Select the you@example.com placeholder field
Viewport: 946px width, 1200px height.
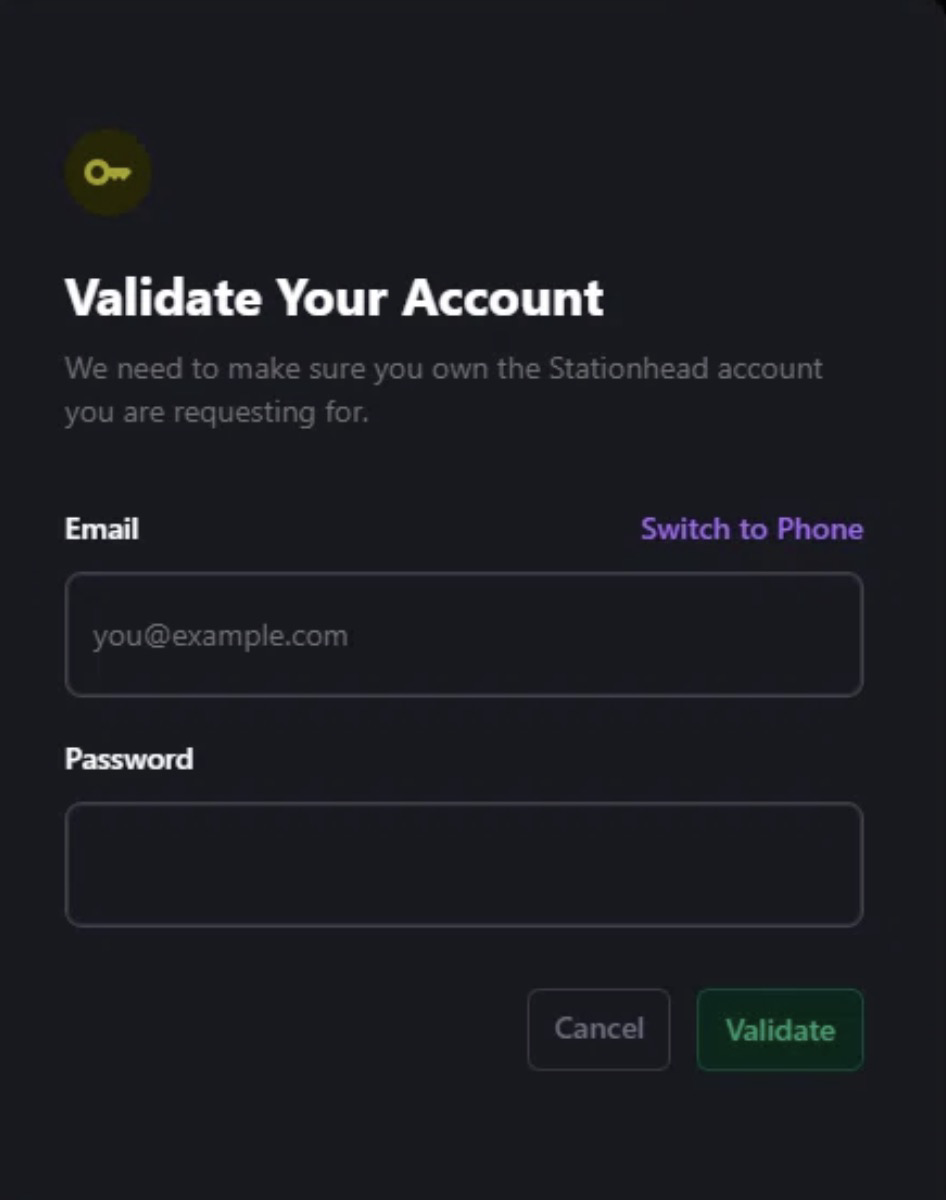[x=463, y=635]
